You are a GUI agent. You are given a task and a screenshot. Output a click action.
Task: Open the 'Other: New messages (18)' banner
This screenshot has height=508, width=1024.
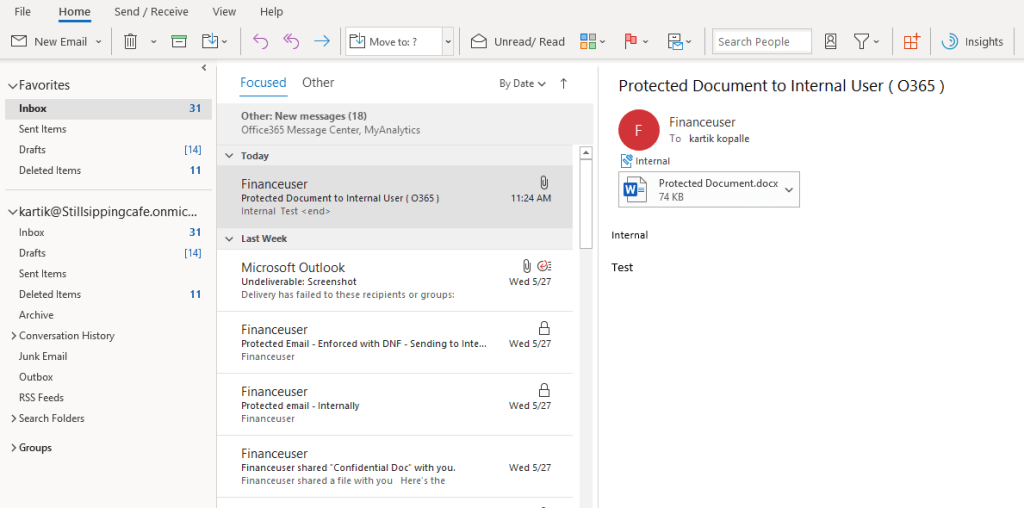click(x=405, y=123)
